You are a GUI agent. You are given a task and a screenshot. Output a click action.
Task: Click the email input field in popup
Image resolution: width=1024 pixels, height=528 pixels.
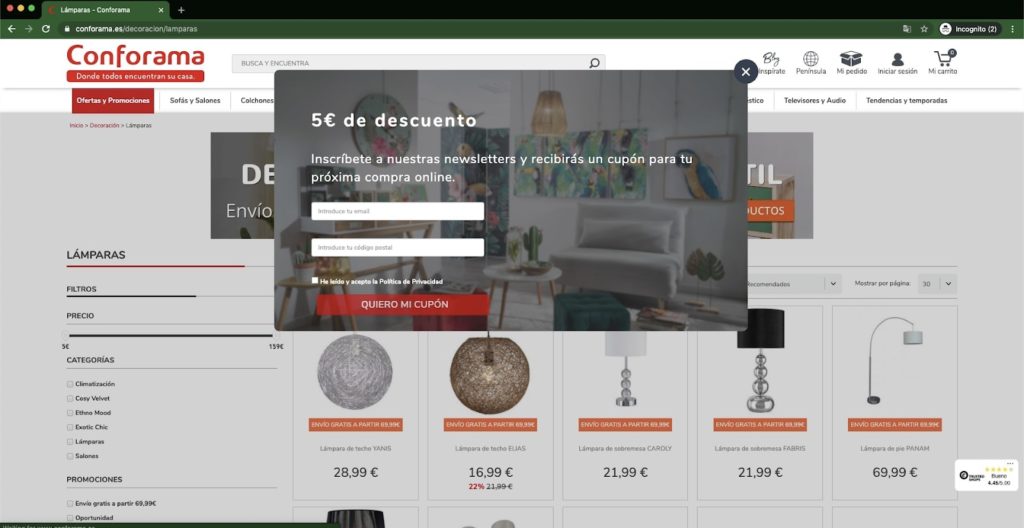(x=398, y=211)
